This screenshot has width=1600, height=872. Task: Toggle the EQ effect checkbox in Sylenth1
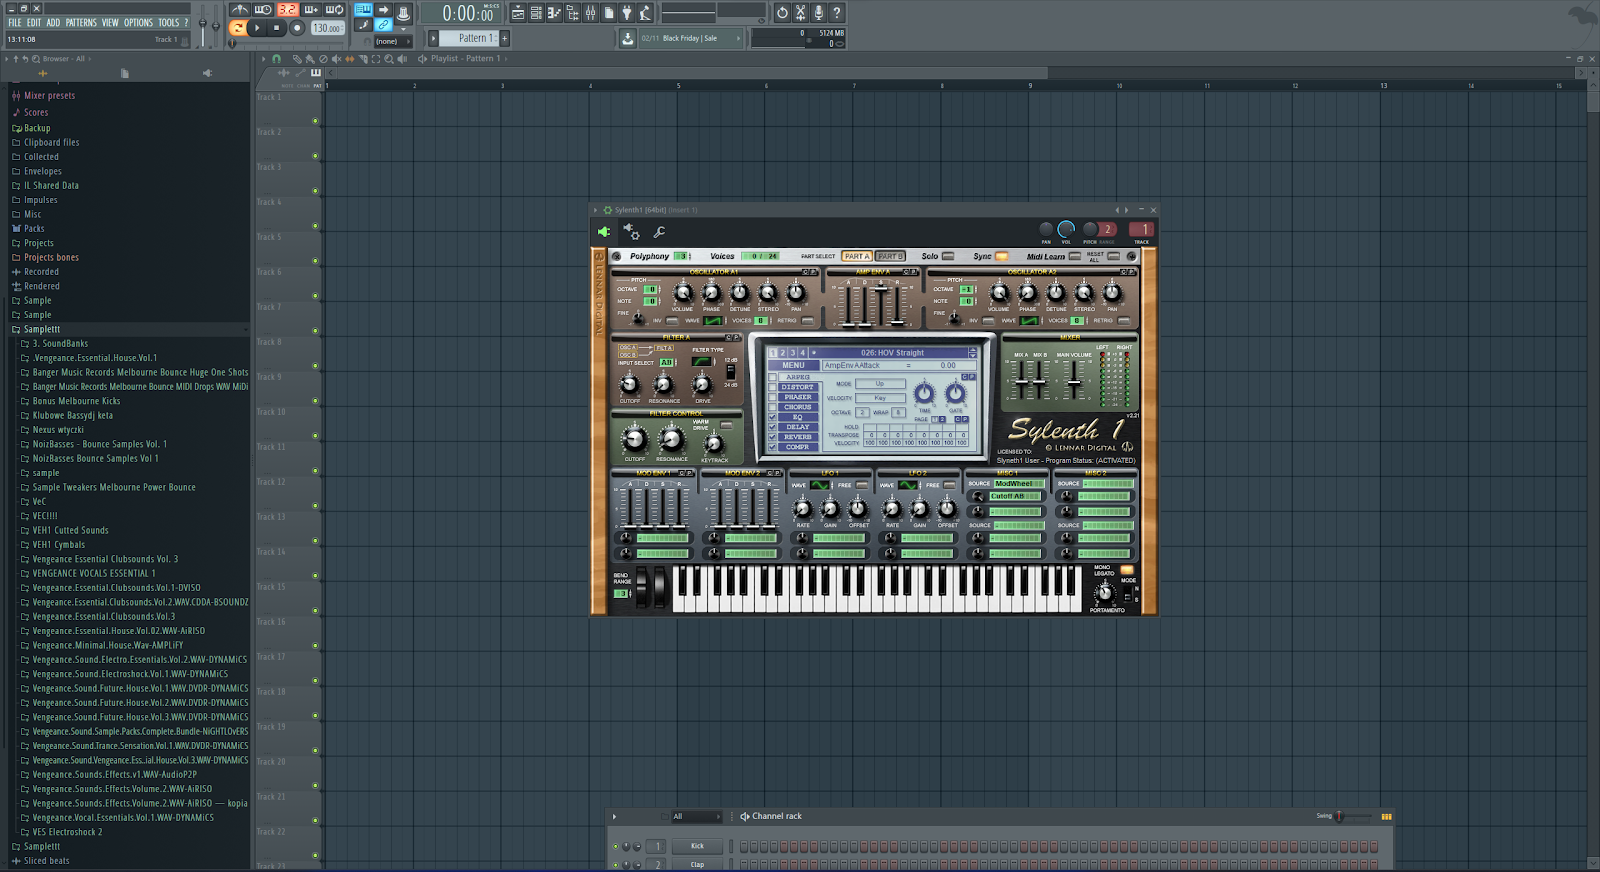click(772, 417)
